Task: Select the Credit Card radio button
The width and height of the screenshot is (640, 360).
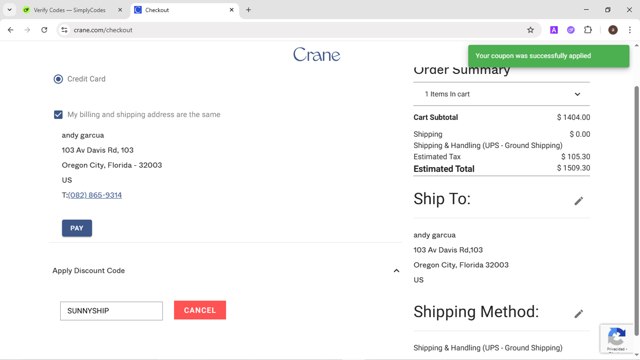Action: click(x=58, y=79)
